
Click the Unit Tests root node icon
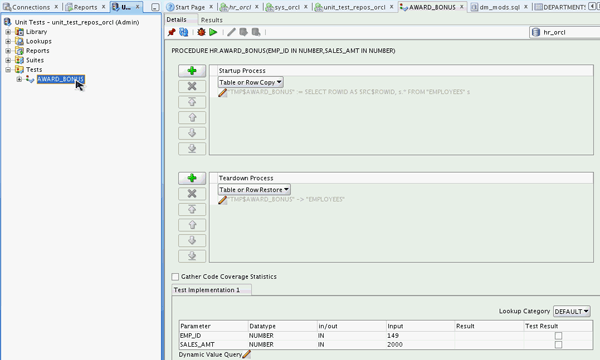click(x=7, y=22)
